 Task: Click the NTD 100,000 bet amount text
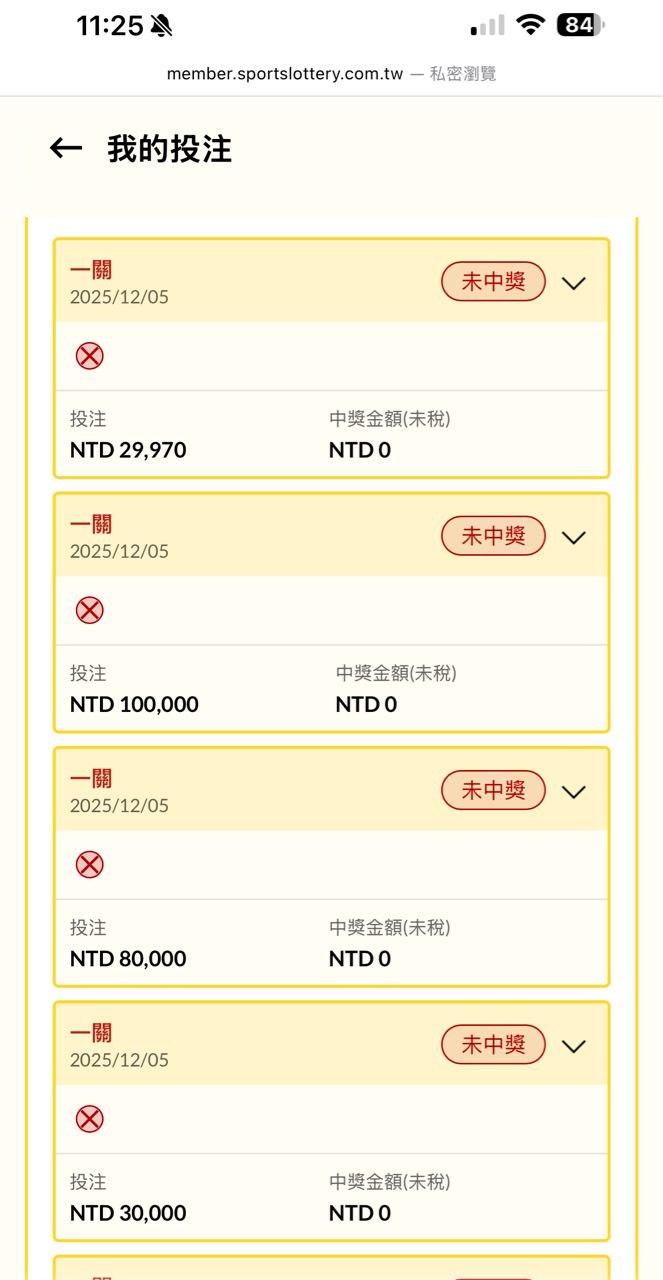pyautogui.click(x=134, y=704)
